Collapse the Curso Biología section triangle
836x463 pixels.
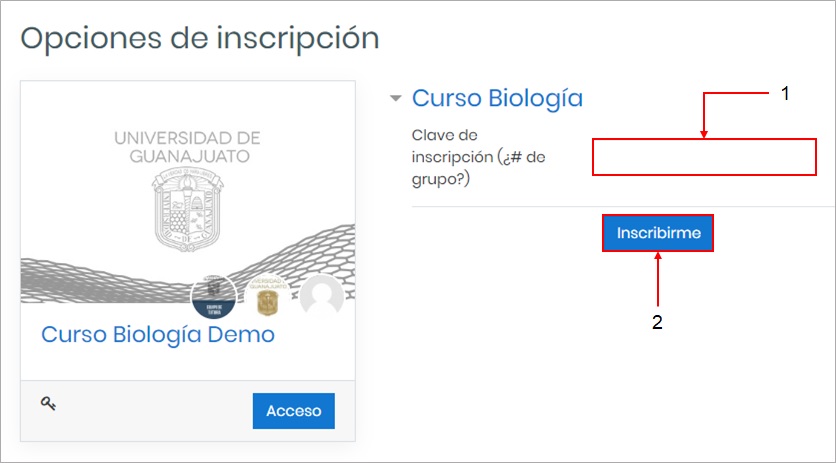click(395, 99)
